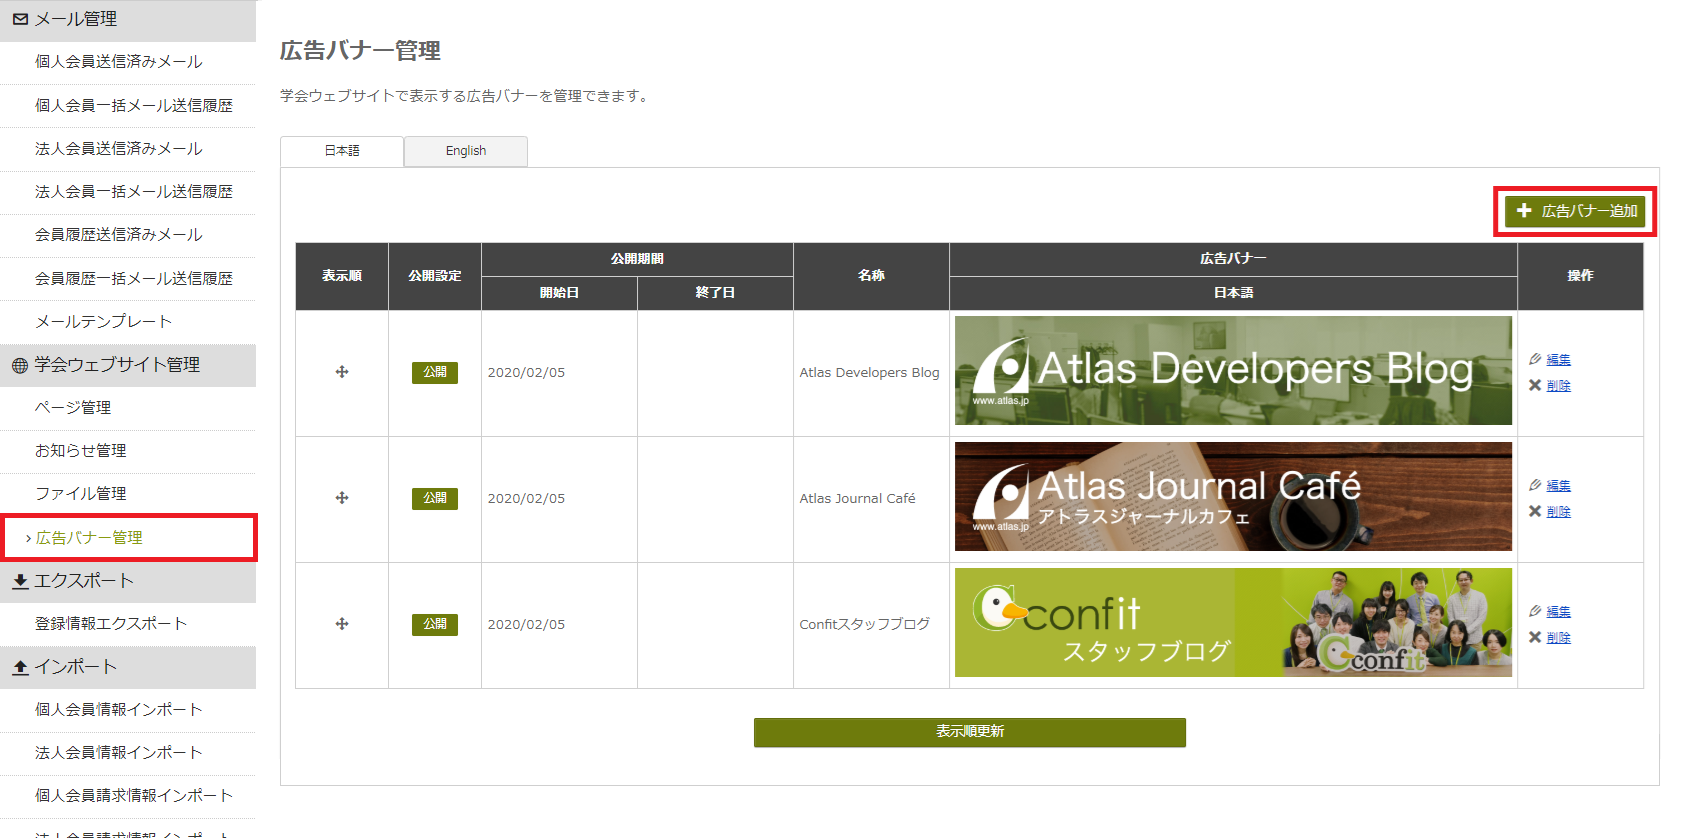The height and width of the screenshot is (838, 1697).
Task: Click the 公開 badge for Atlas Journal Café
Action: click(x=435, y=498)
